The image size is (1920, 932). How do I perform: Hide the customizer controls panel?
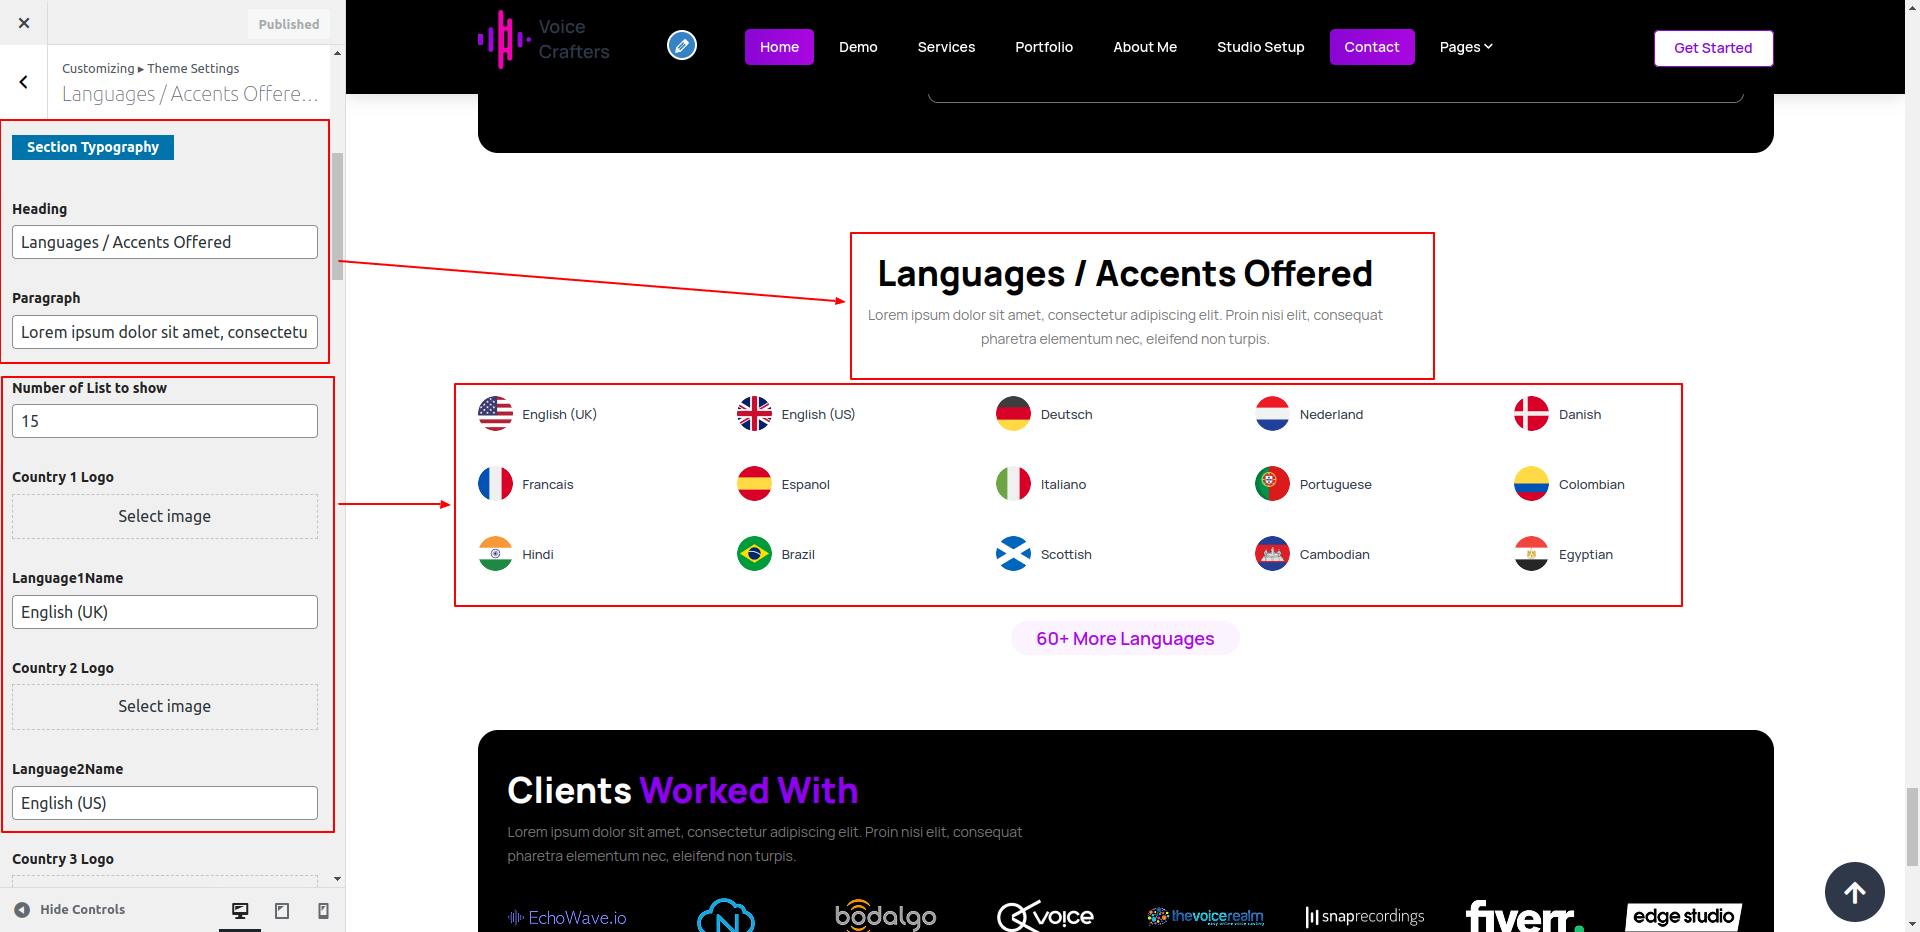tap(70, 910)
